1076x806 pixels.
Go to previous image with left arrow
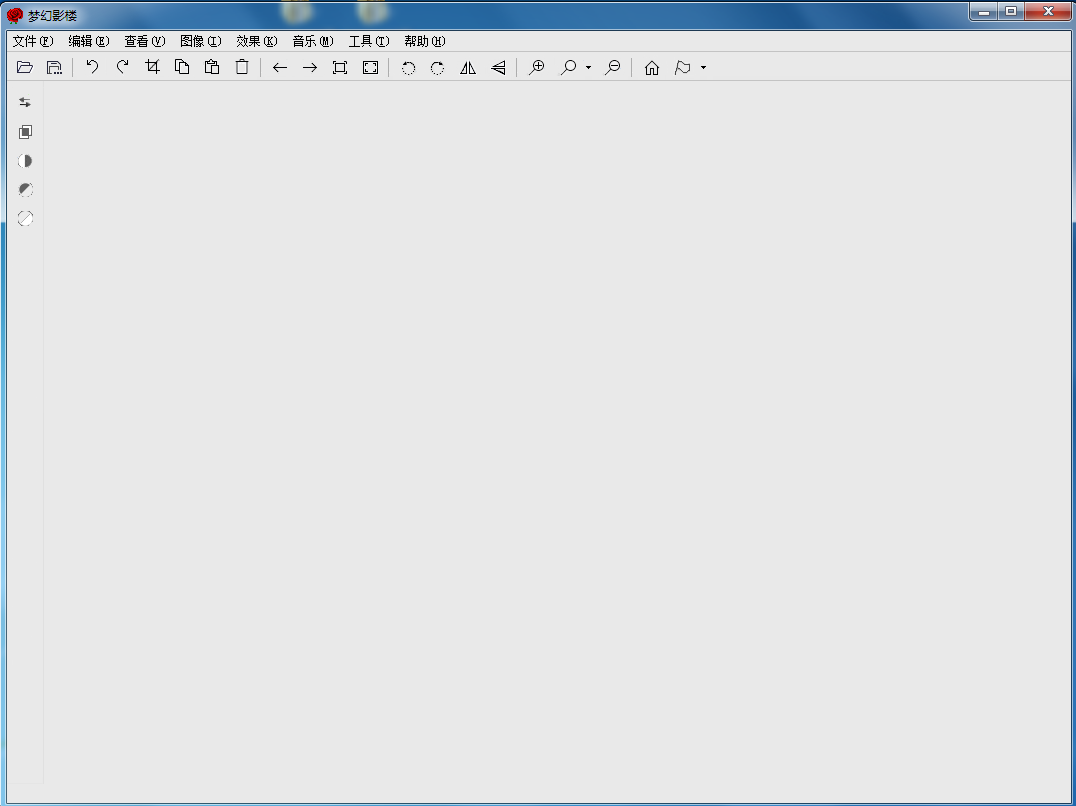pyautogui.click(x=279, y=67)
